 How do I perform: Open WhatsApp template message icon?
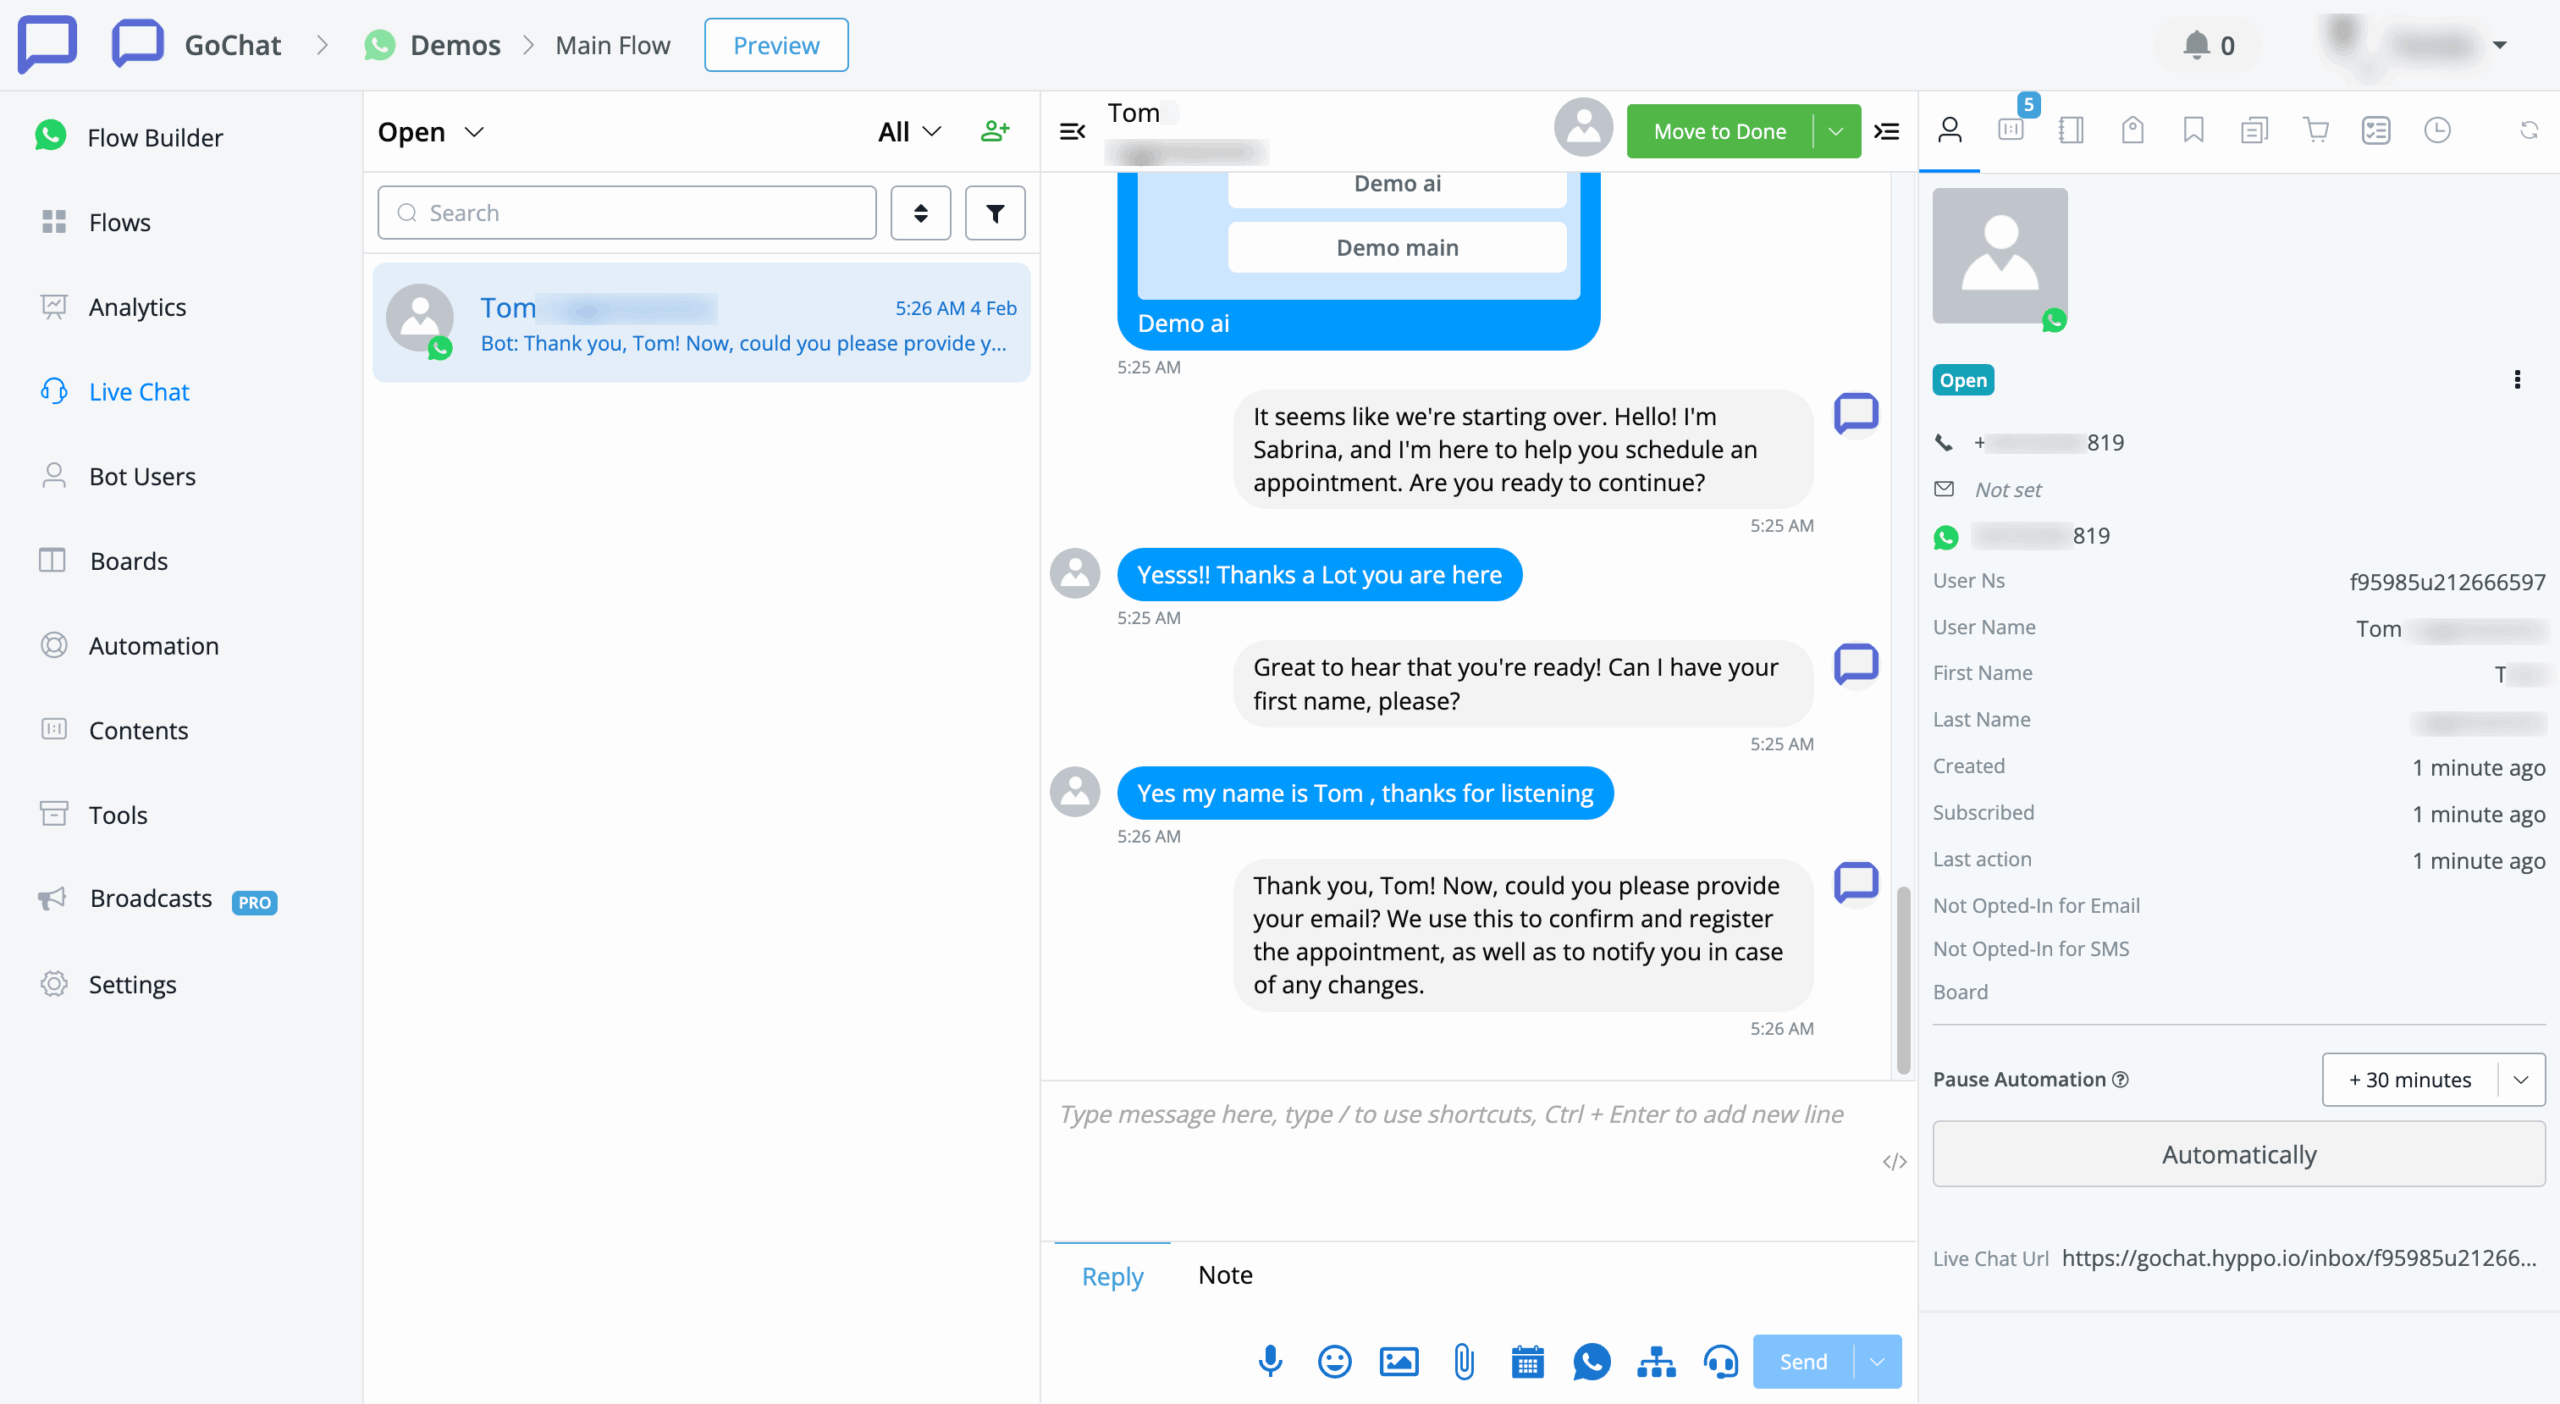point(1591,1361)
